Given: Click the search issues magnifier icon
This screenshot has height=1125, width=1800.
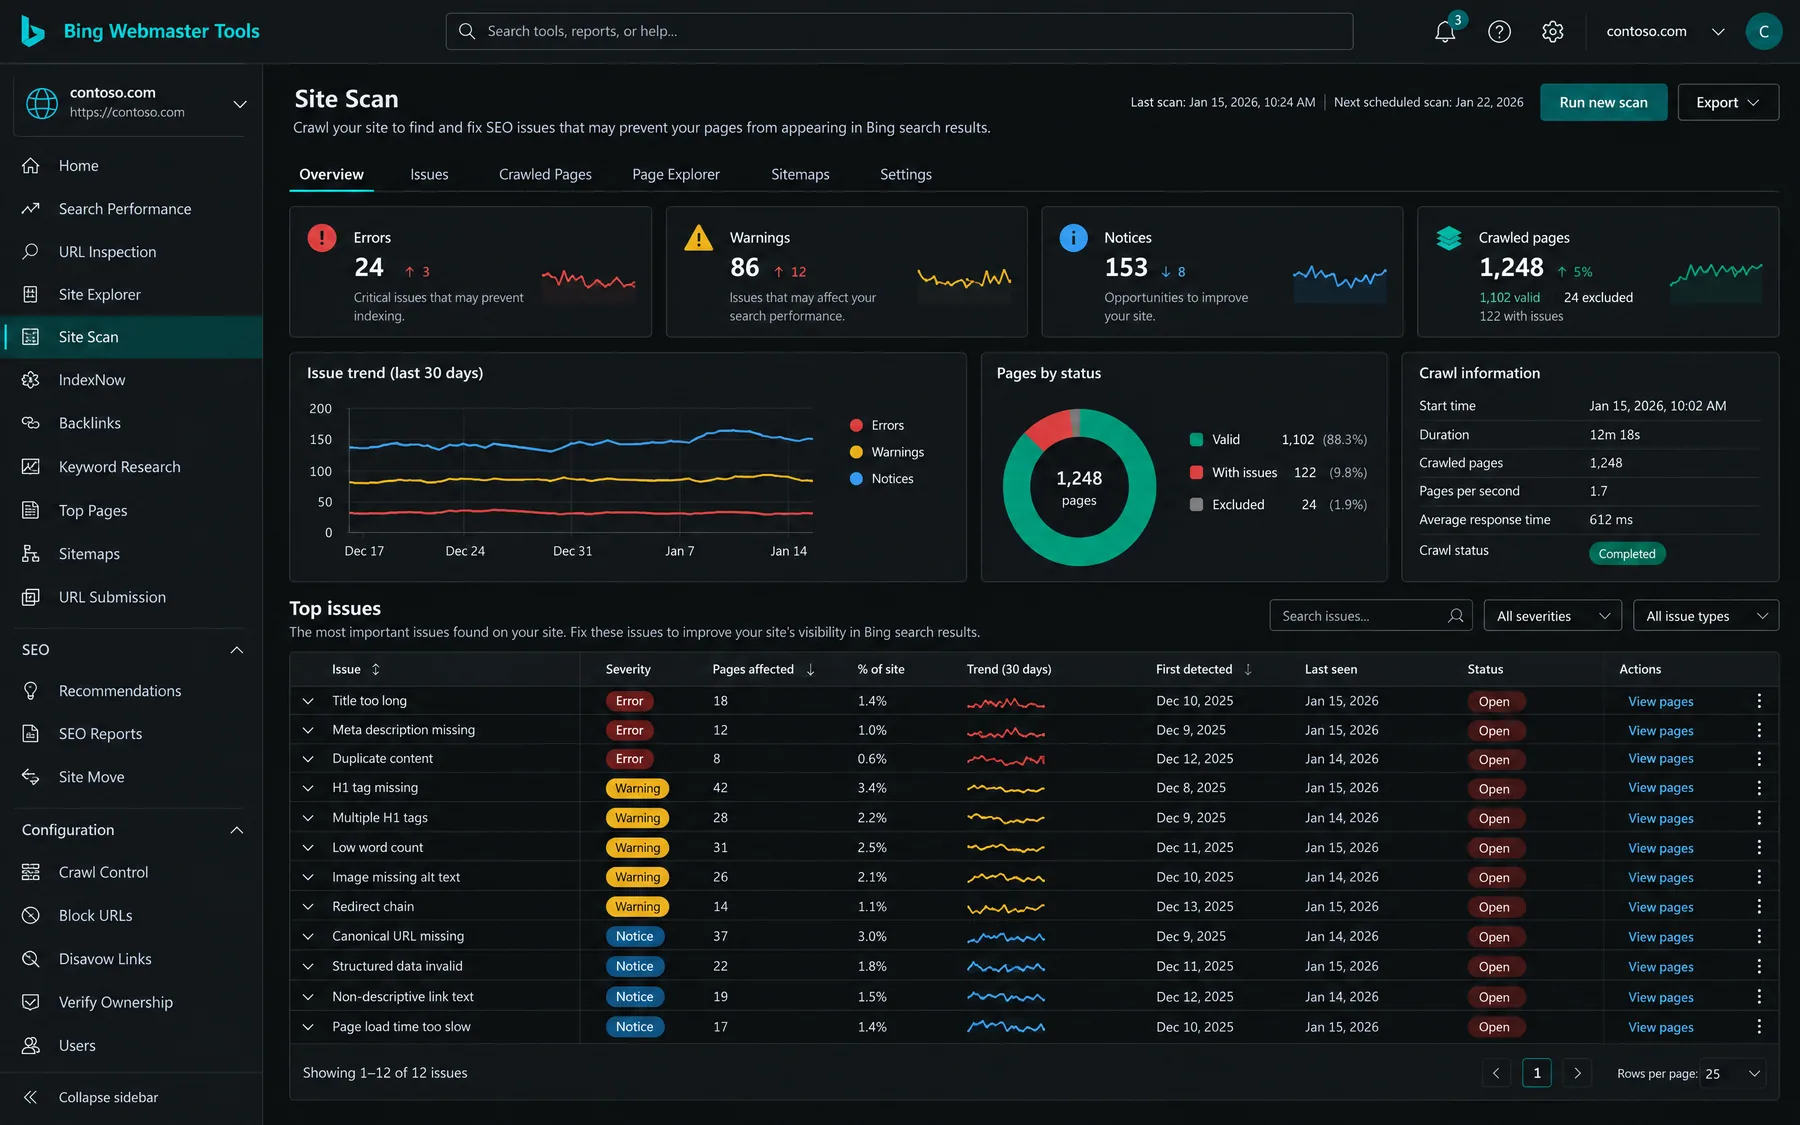Looking at the screenshot, I should 1455,616.
